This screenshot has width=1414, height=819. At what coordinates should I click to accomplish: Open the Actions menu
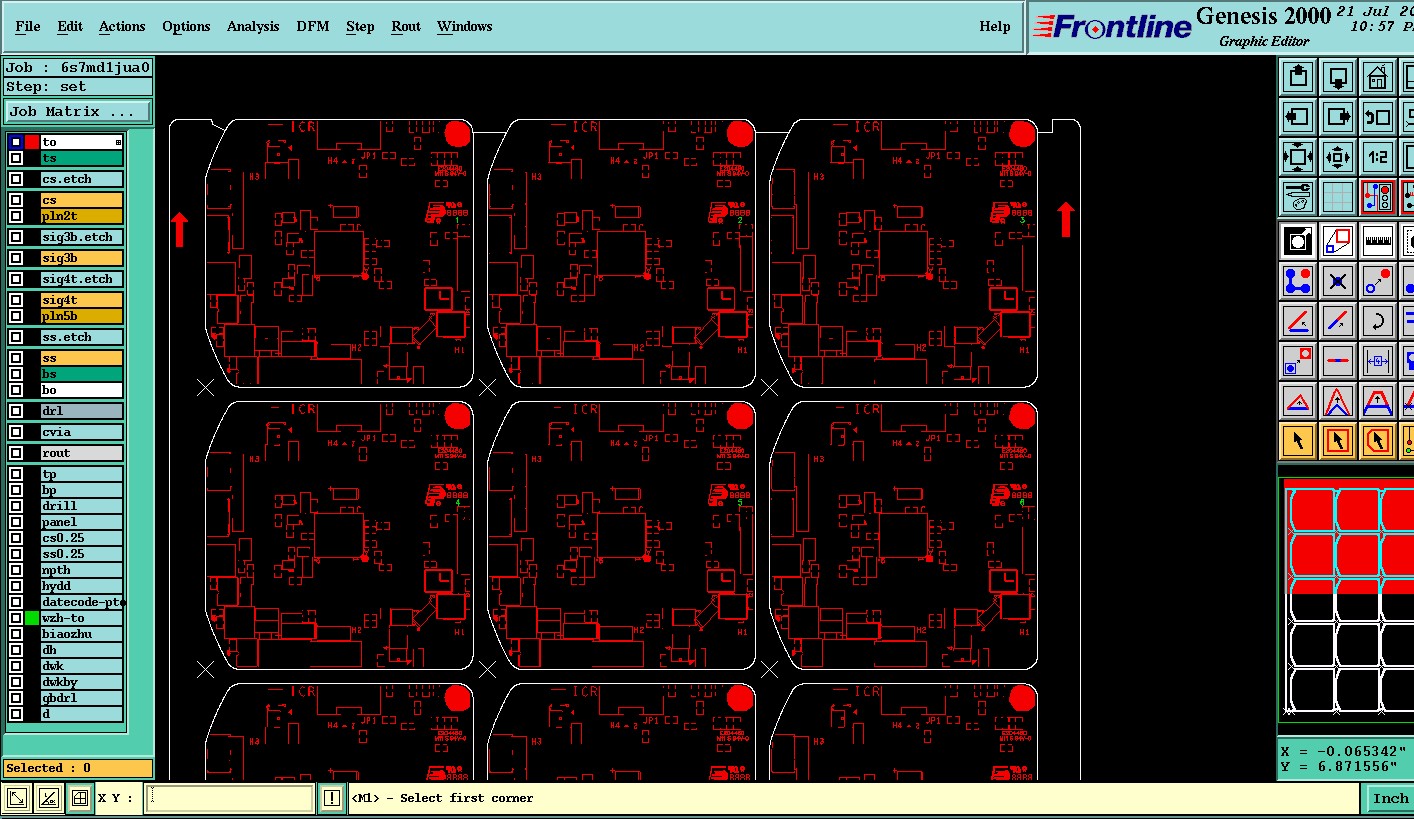tap(122, 26)
